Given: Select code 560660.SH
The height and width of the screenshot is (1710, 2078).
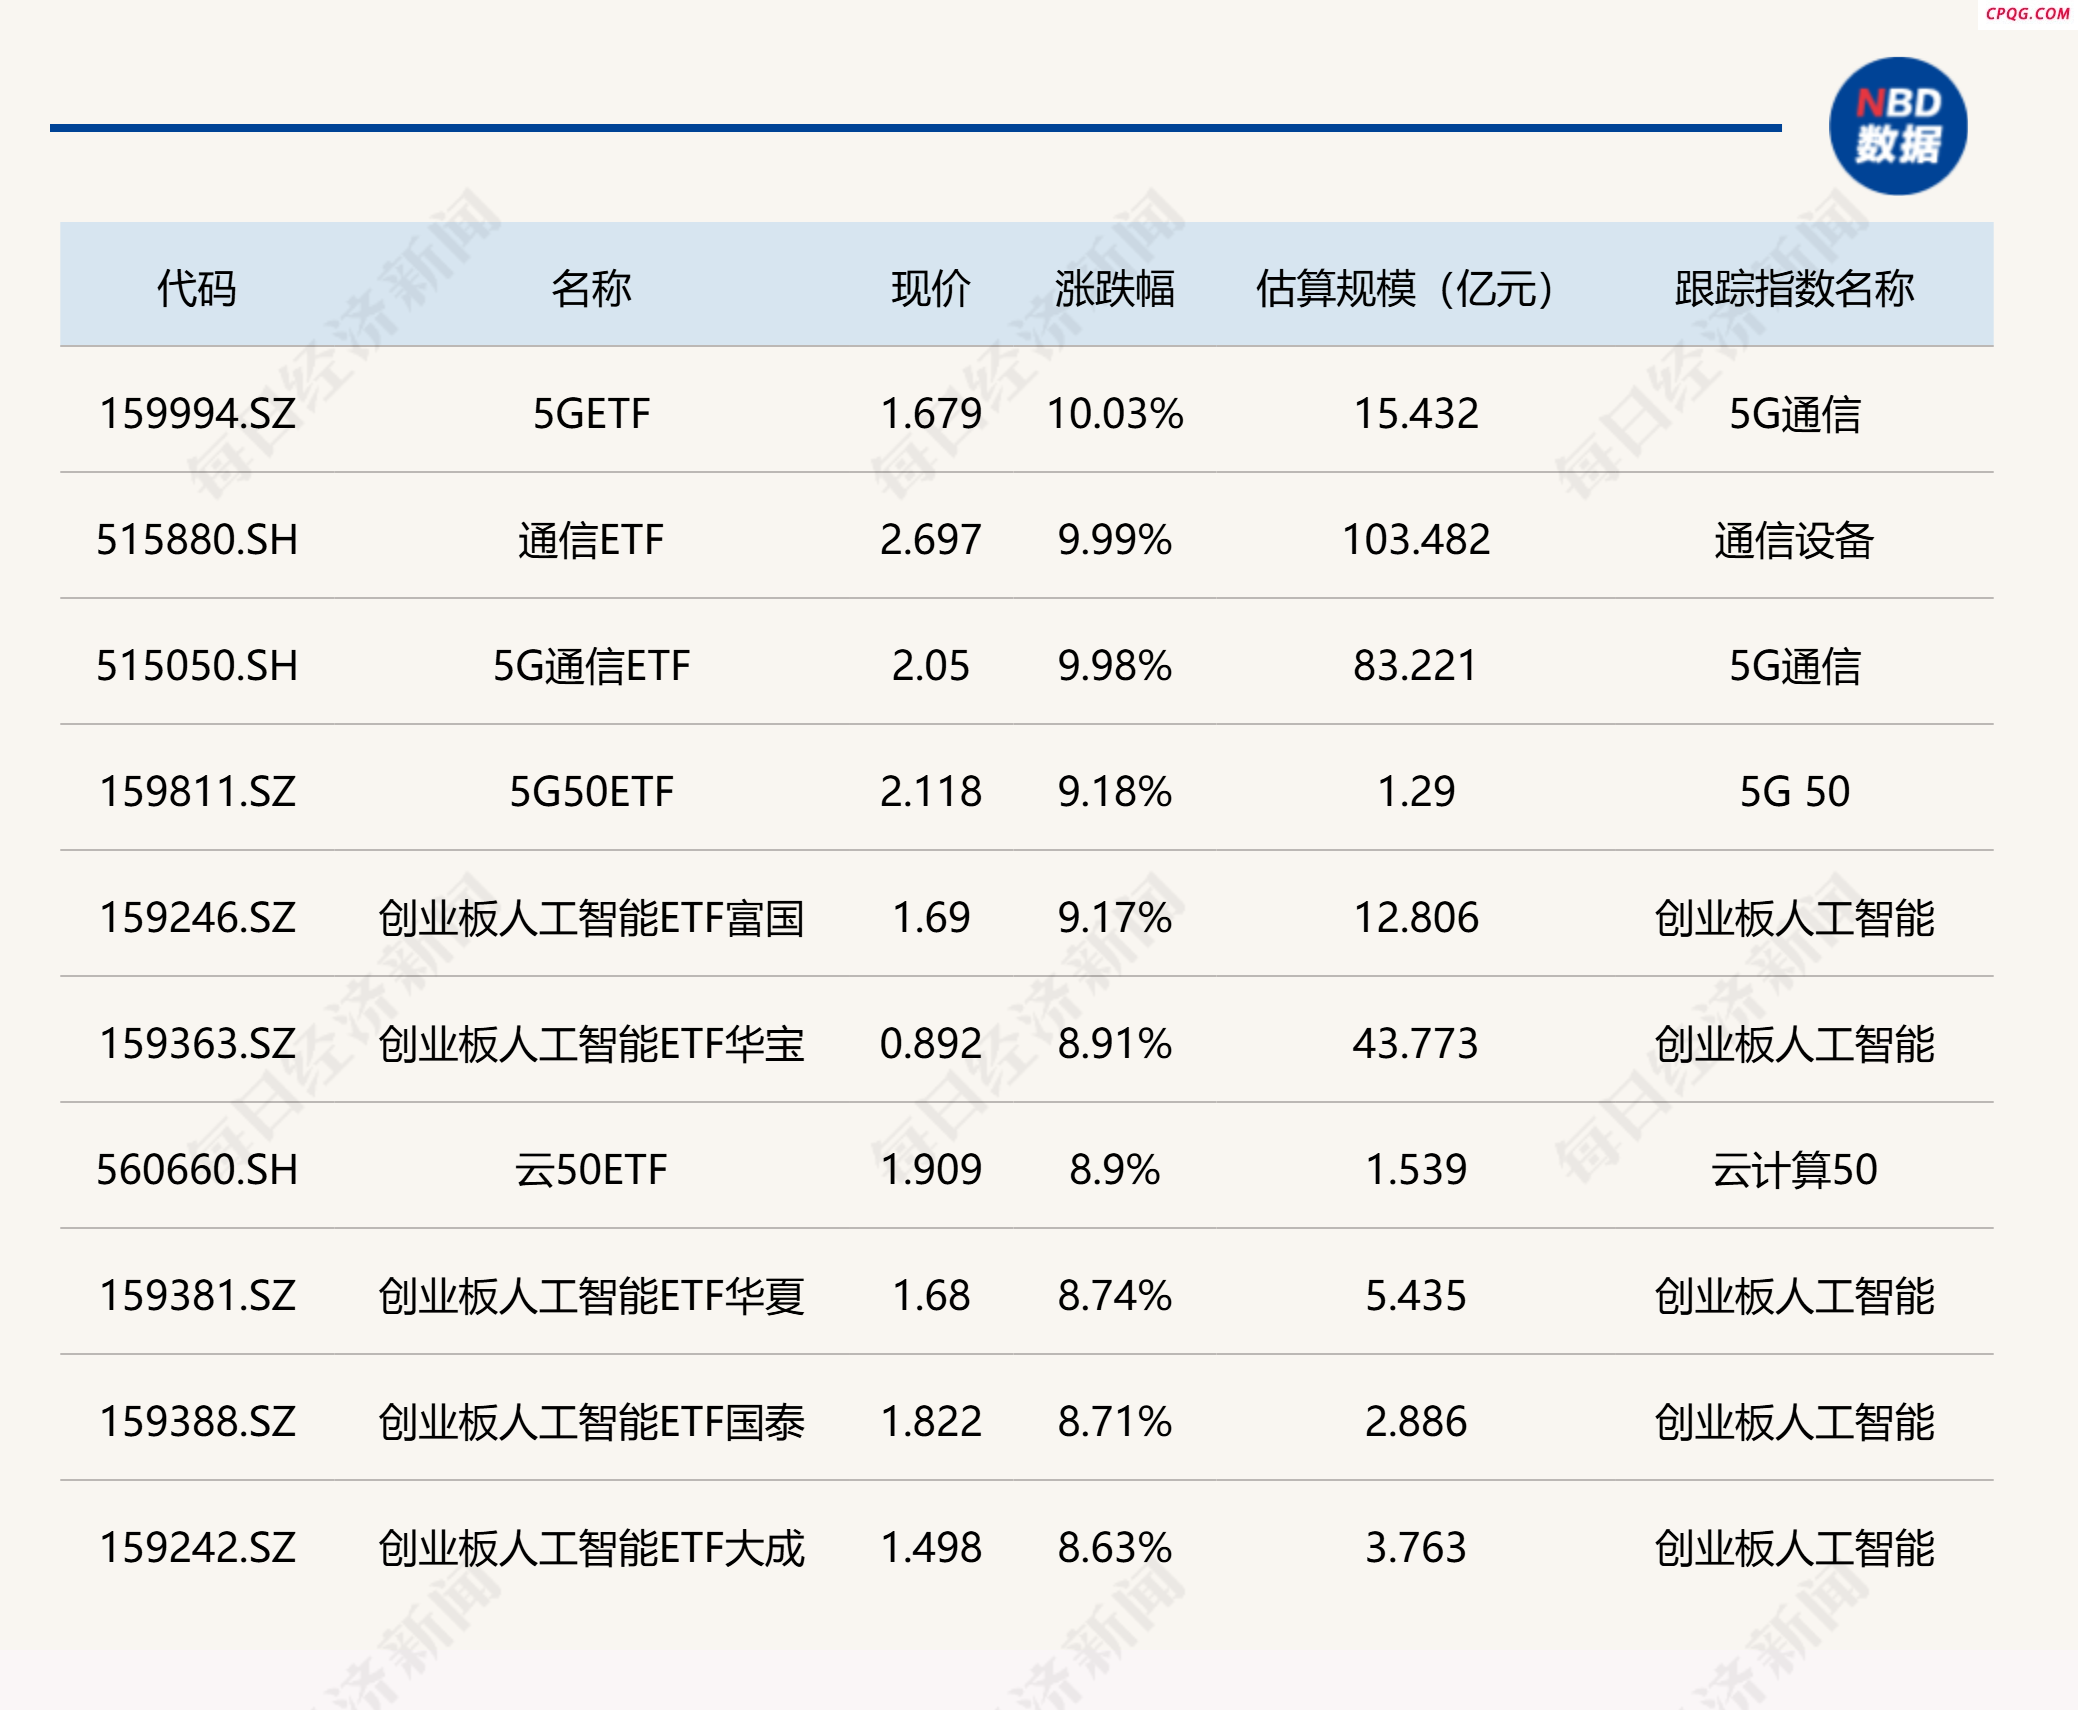Looking at the screenshot, I should (x=197, y=1170).
